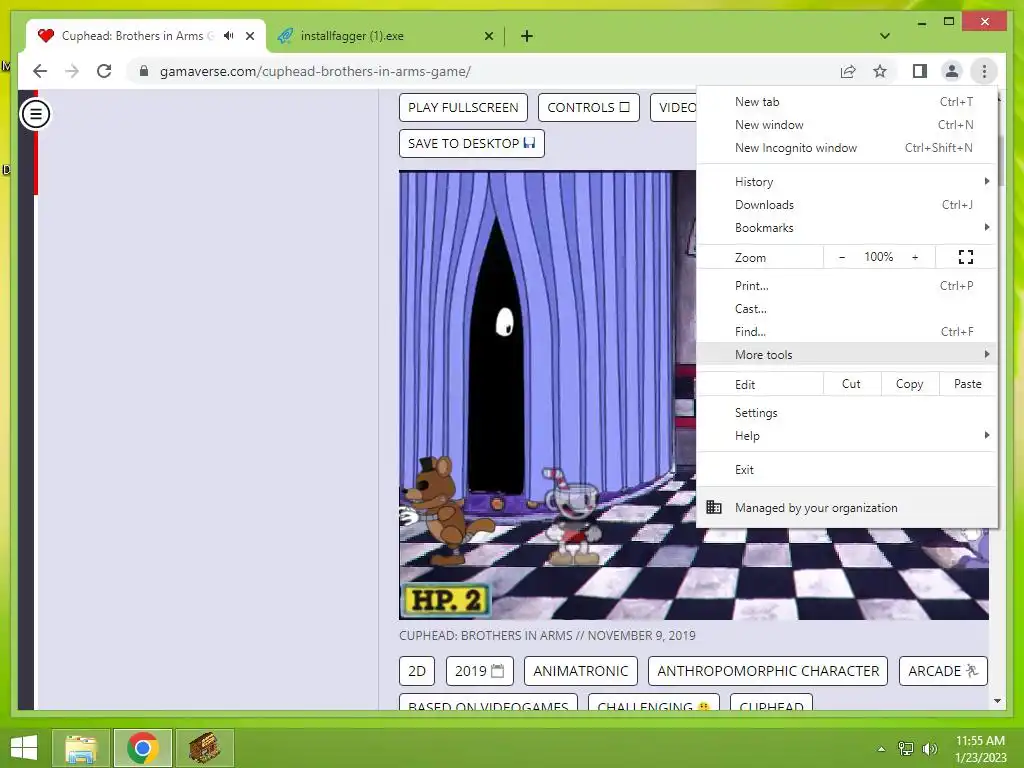Increase zoom with the plus button
Screen dimensions: 1024x768
(915, 257)
